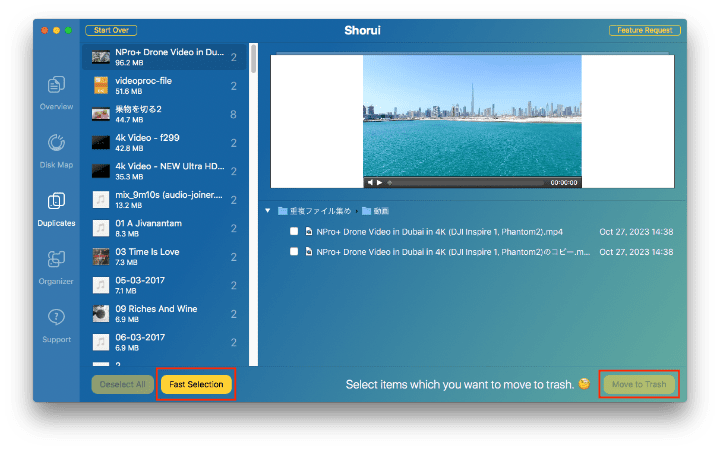Screen dimensions: 720x449
Task: Play the Dubai drone video preview
Action: [x=380, y=182]
